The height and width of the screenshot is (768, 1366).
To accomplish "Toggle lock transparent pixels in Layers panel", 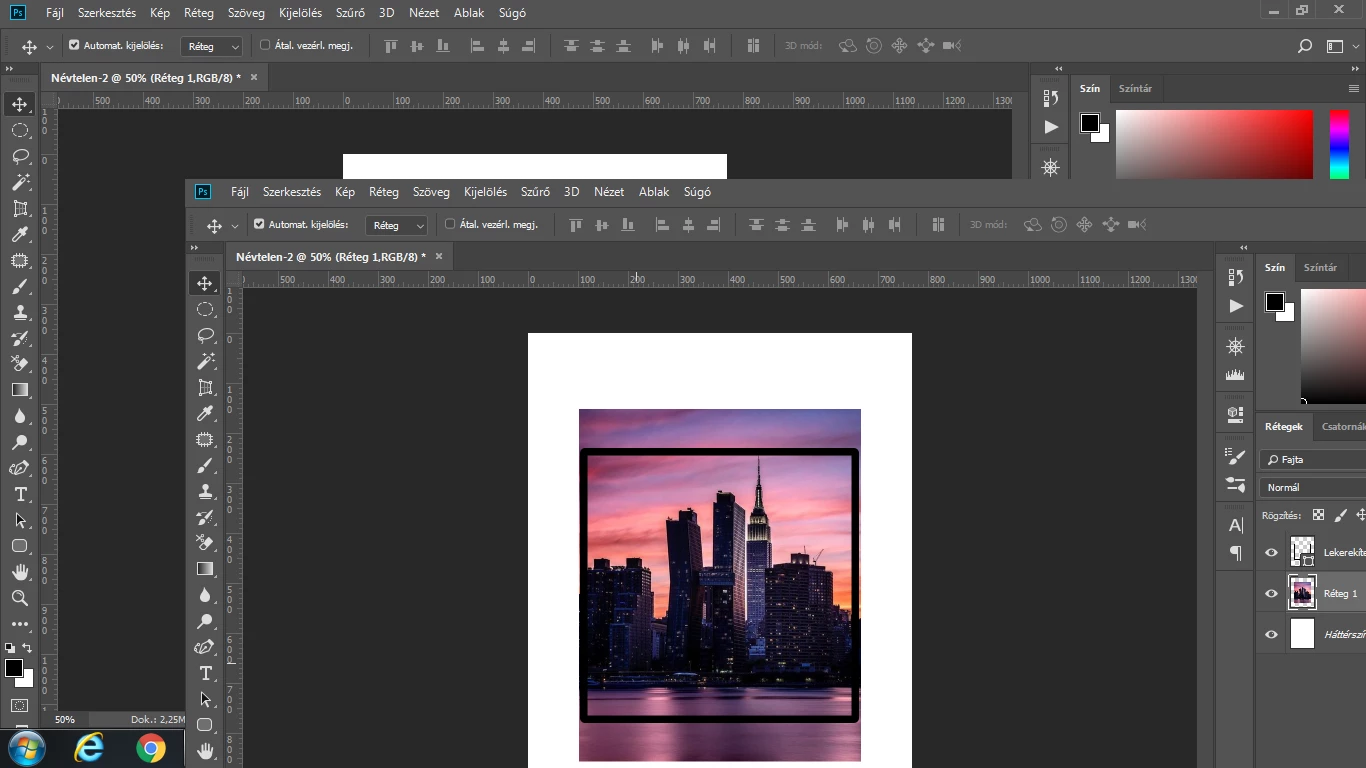I will point(1318,515).
